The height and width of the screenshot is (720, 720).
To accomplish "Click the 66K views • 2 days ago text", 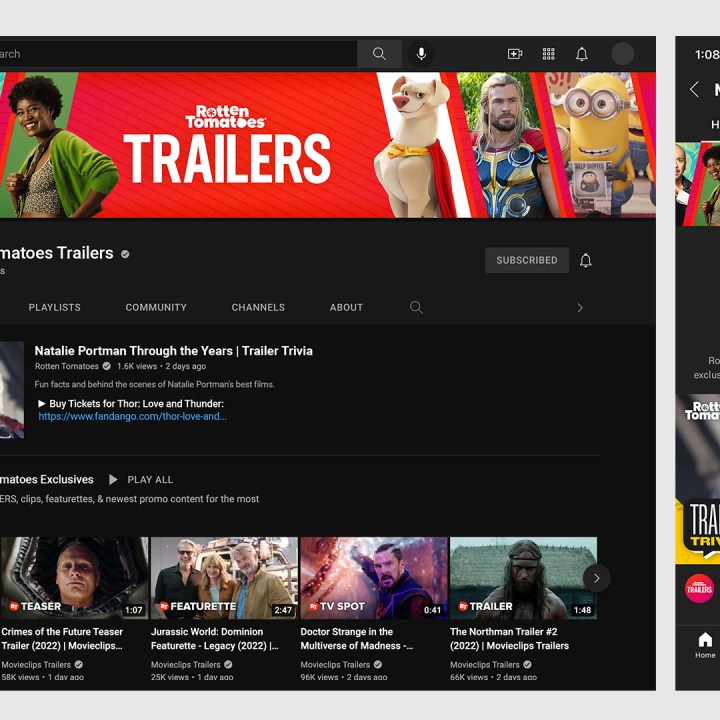I will point(493,677).
